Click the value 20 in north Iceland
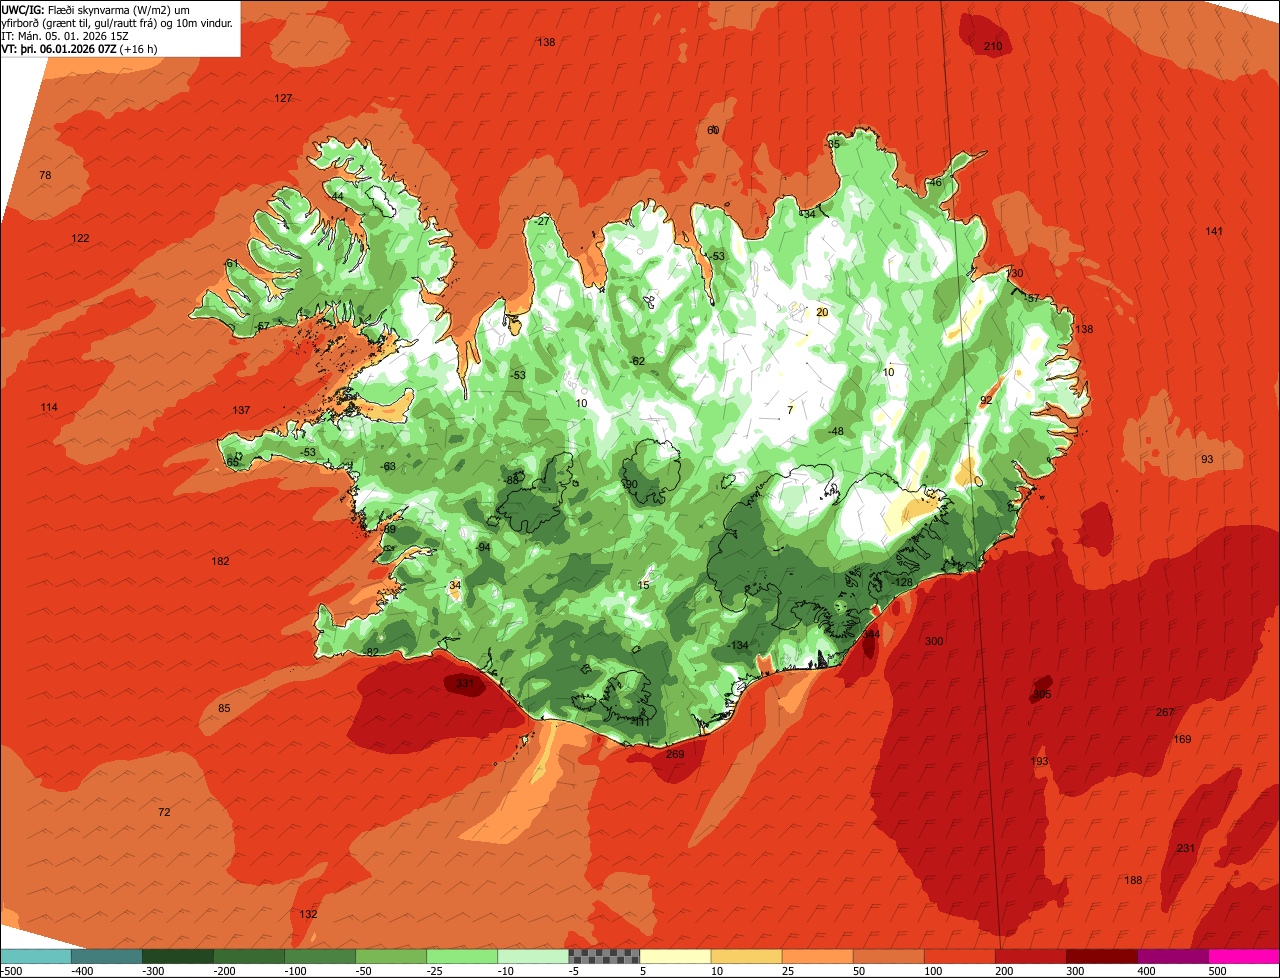Image resolution: width=1280 pixels, height=978 pixels. pyautogui.click(x=822, y=312)
